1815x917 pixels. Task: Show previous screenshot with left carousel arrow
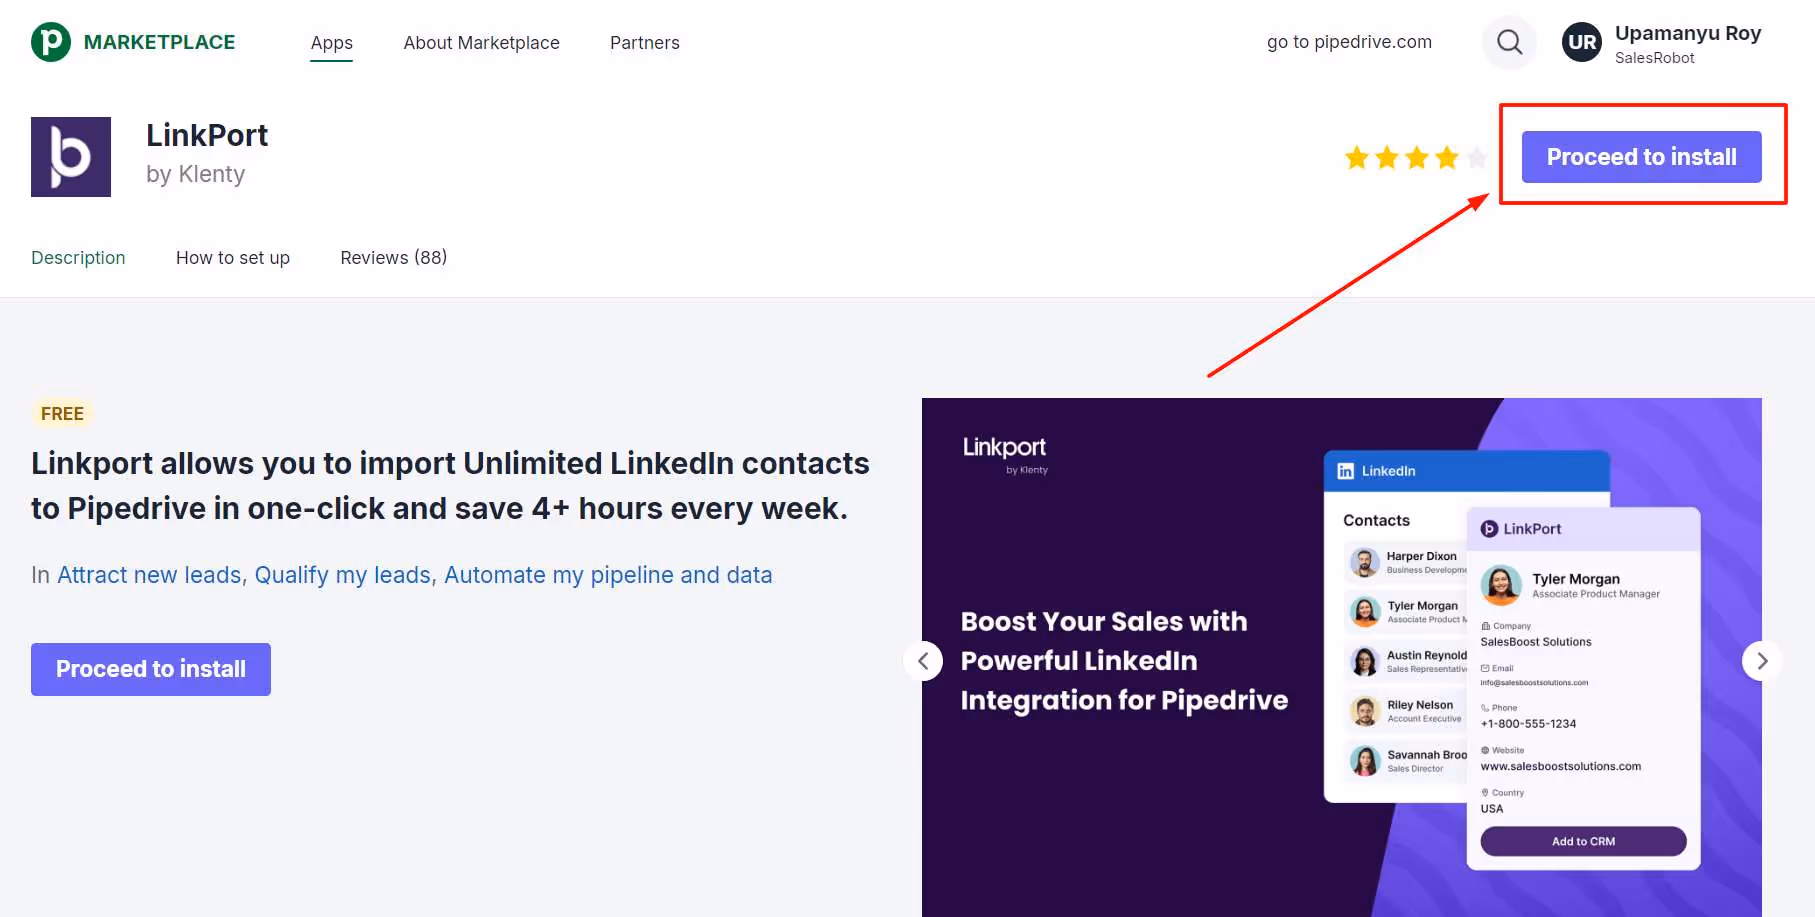tap(923, 661)
